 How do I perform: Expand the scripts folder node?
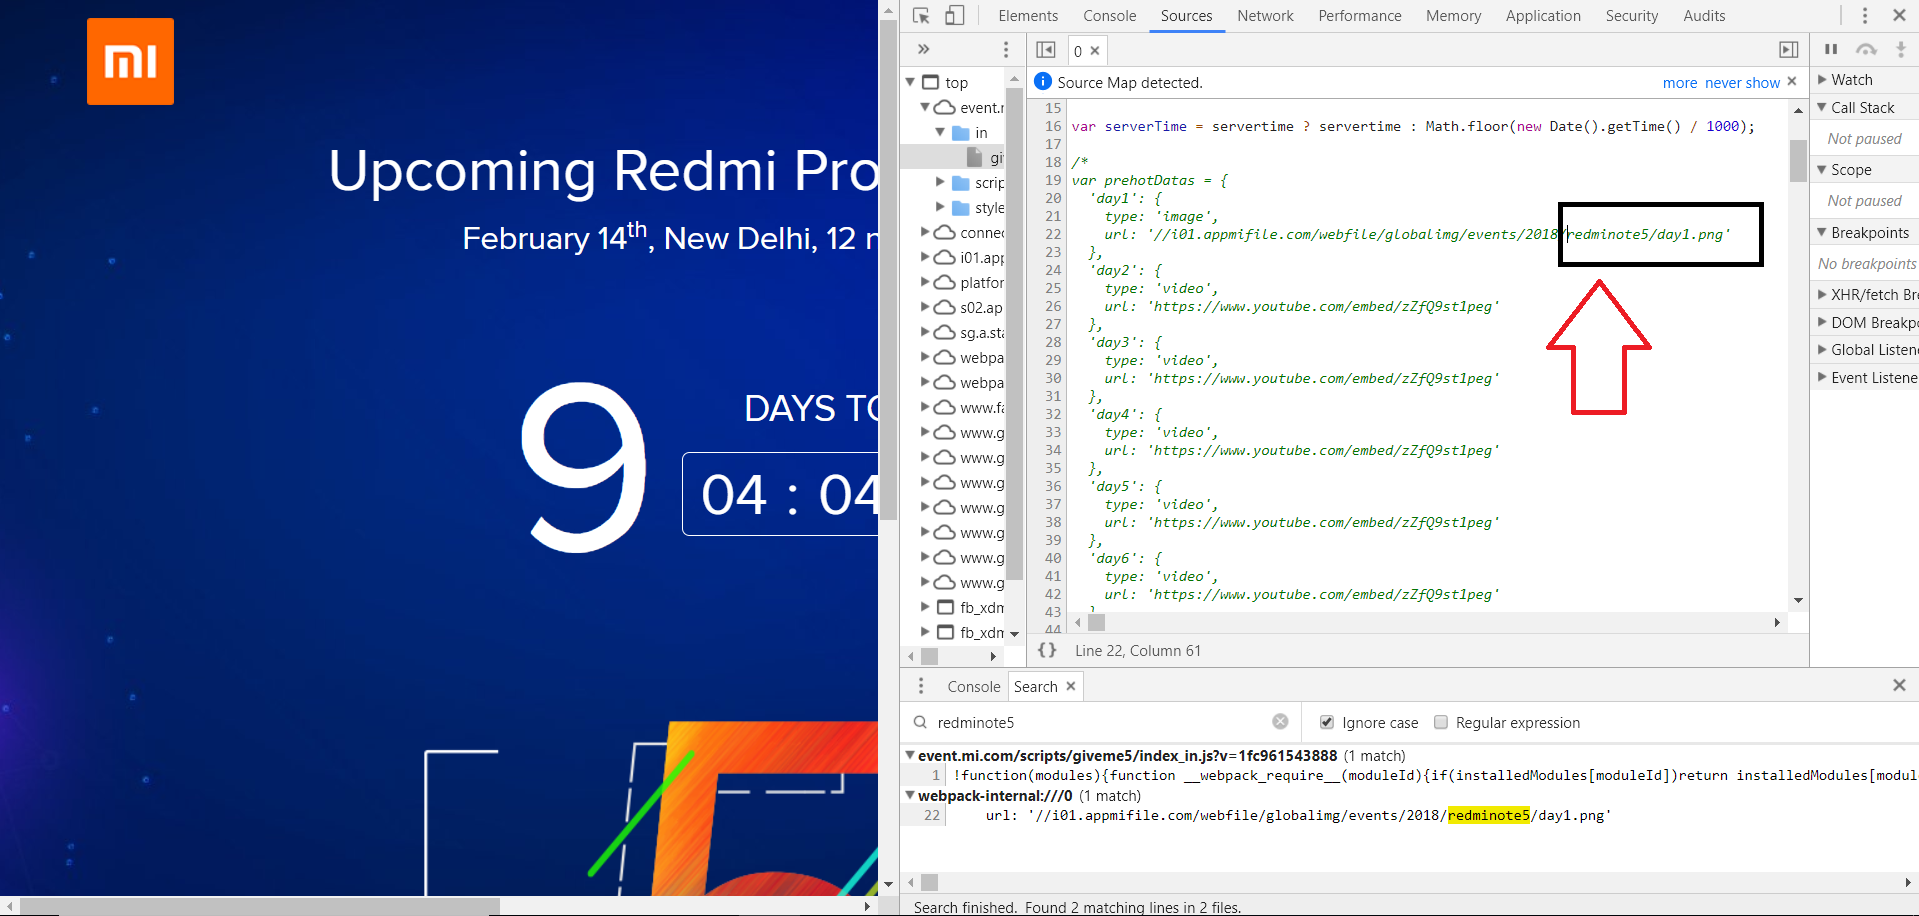940,182
